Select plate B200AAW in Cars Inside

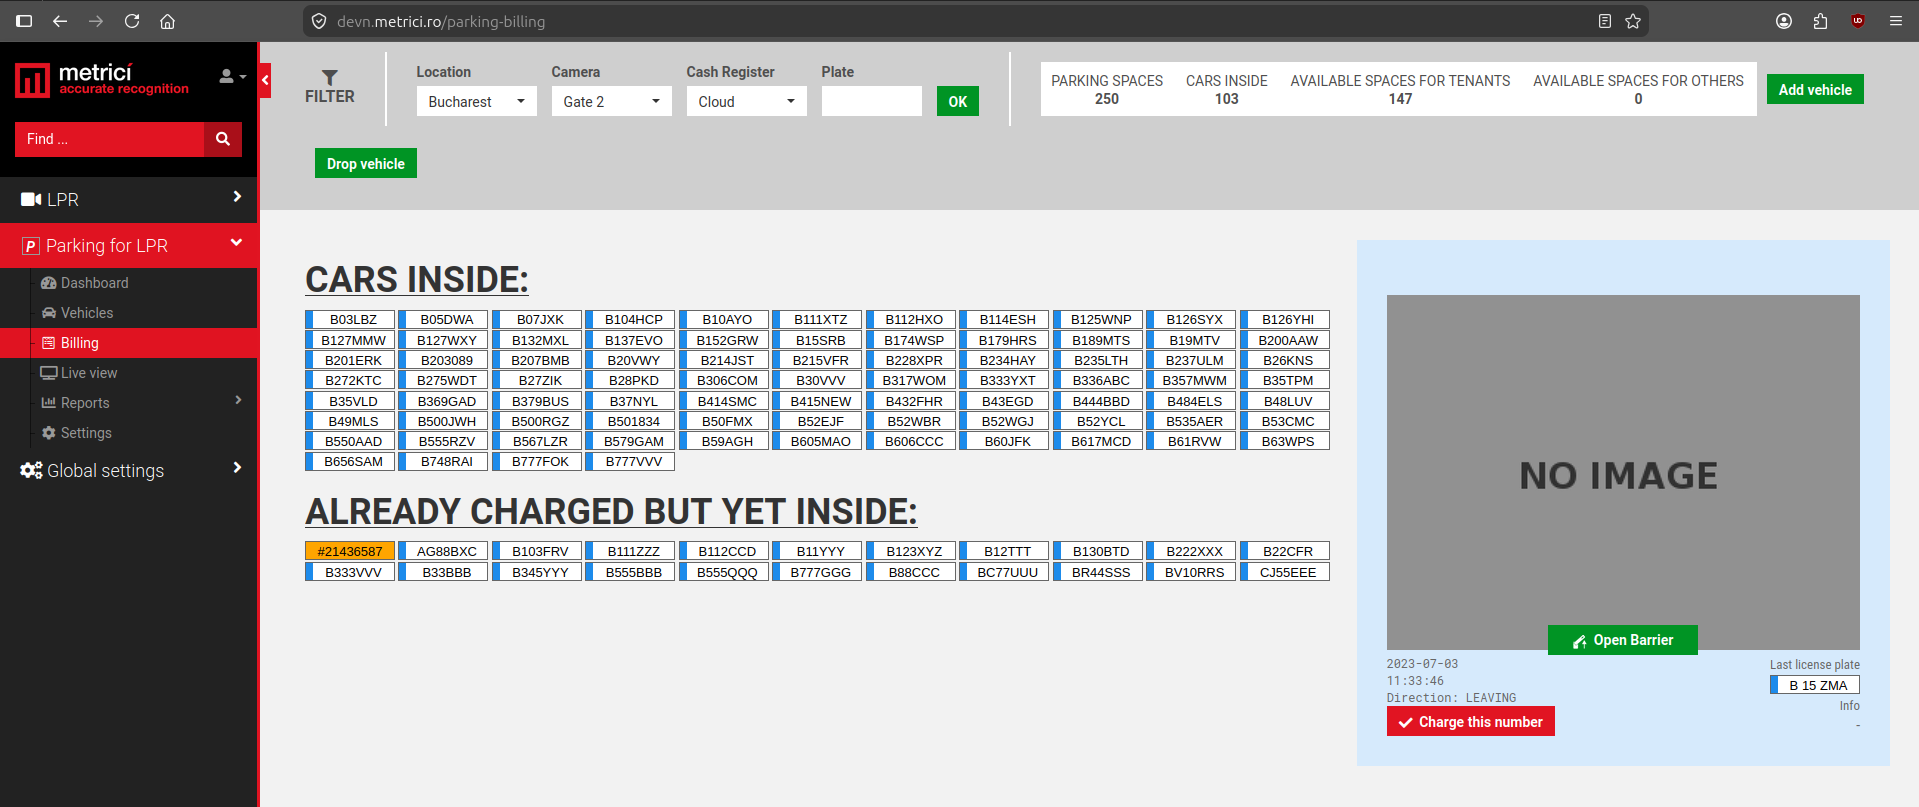click(x=1285, y=340)
